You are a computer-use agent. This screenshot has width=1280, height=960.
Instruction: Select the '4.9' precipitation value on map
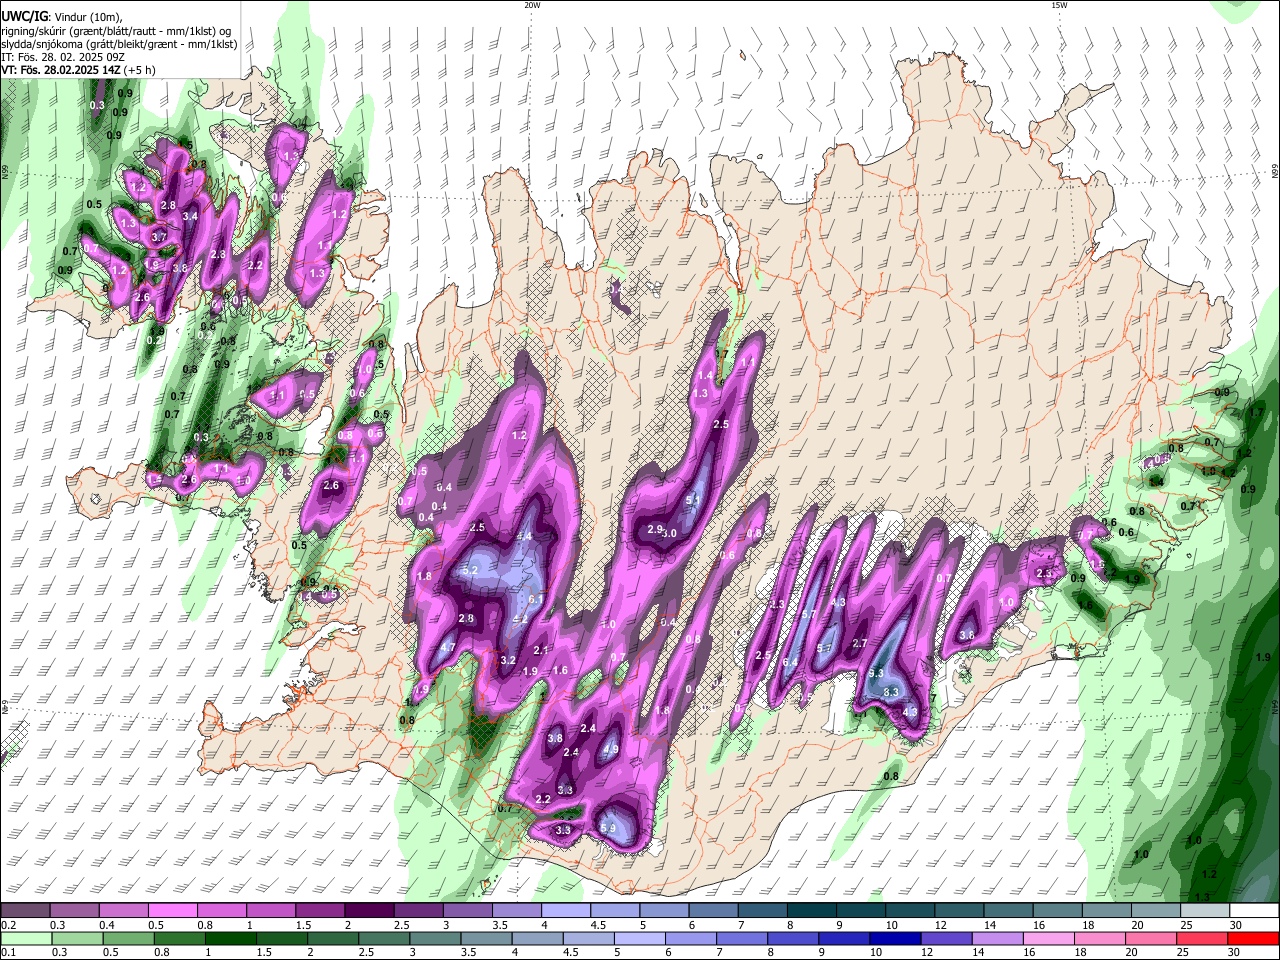pyautogui.click(x=611, y=750)
